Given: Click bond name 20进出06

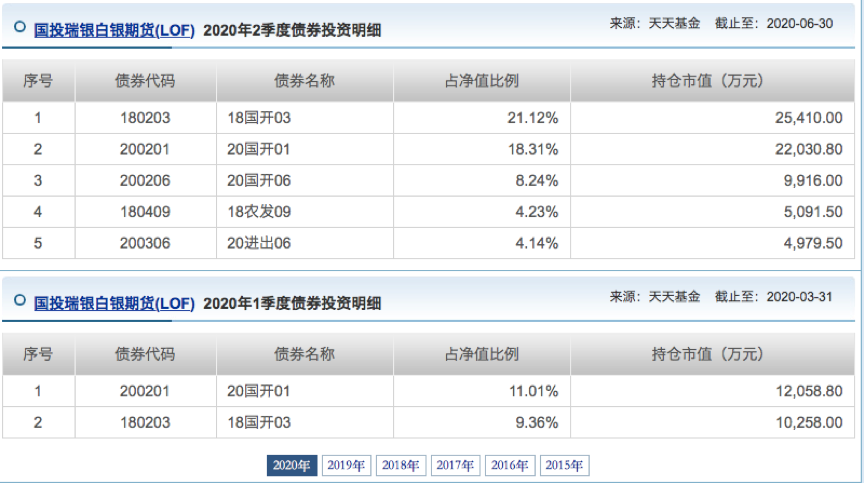Looking at the screenshot, I should 259,243.
